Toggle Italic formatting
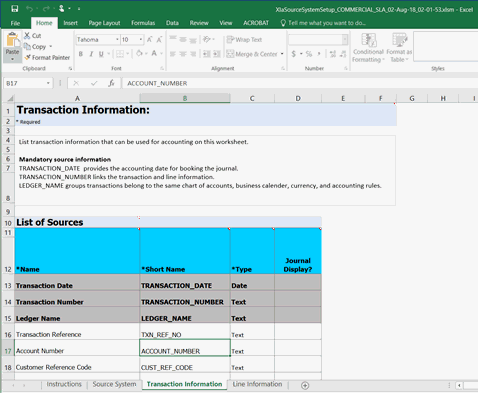The image size is (478, 393). (91, 54)
